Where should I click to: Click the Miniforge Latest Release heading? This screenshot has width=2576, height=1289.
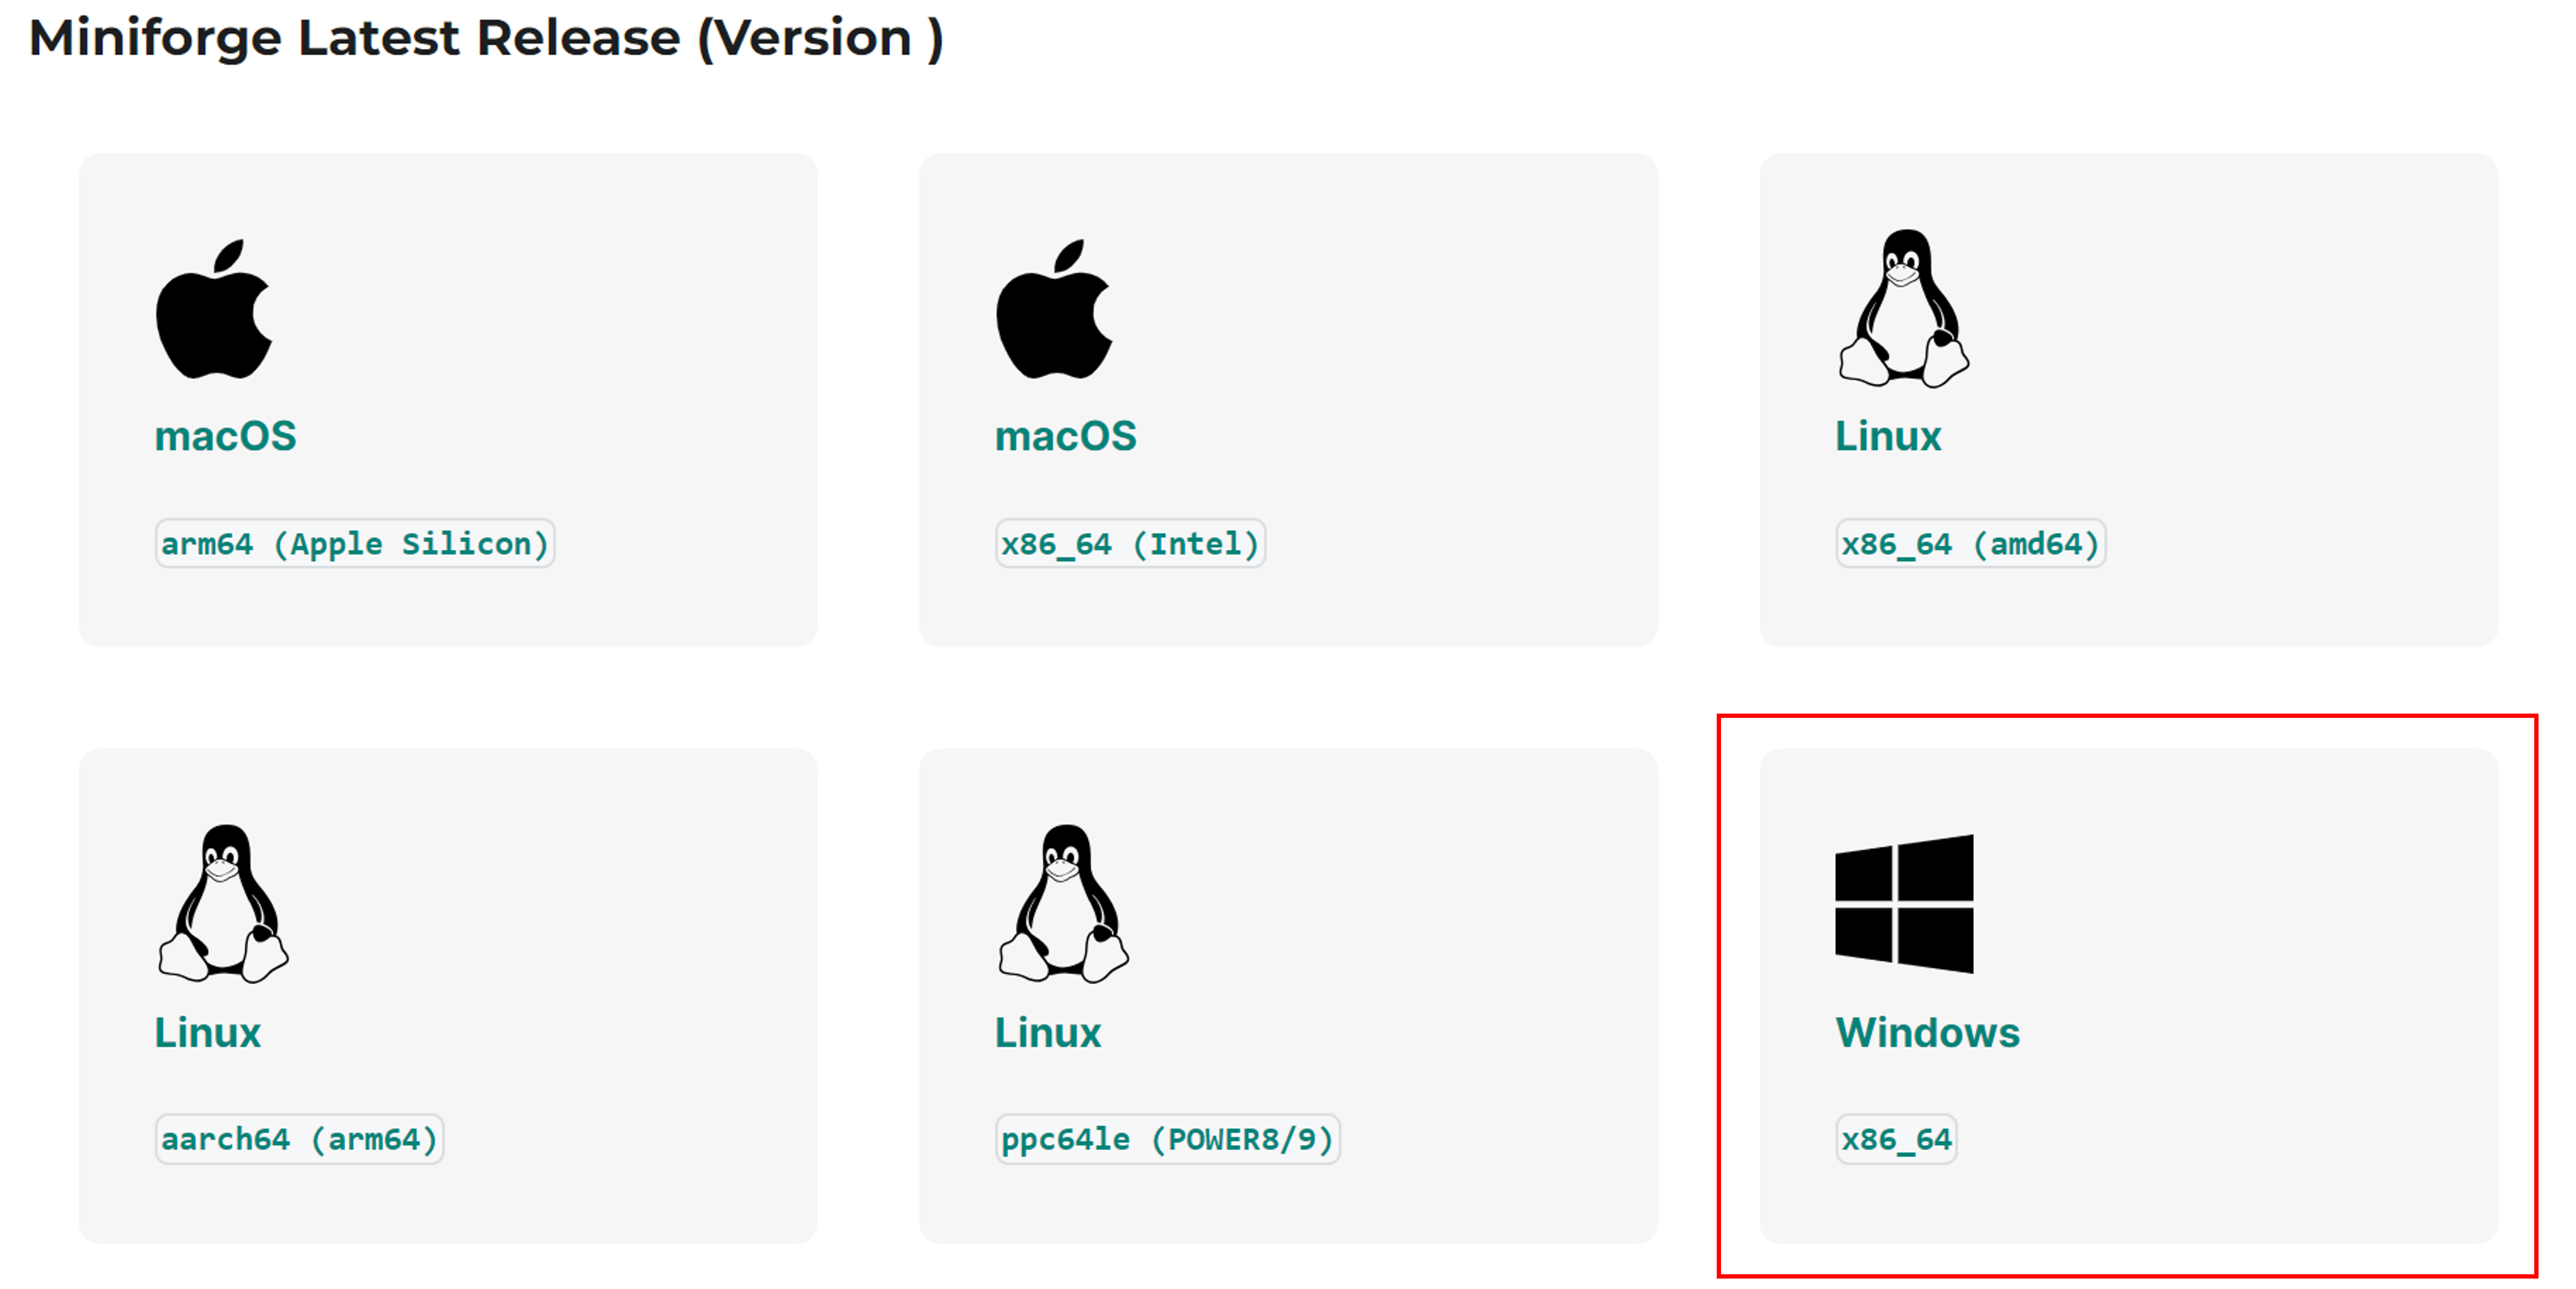(x=486, y=38)
